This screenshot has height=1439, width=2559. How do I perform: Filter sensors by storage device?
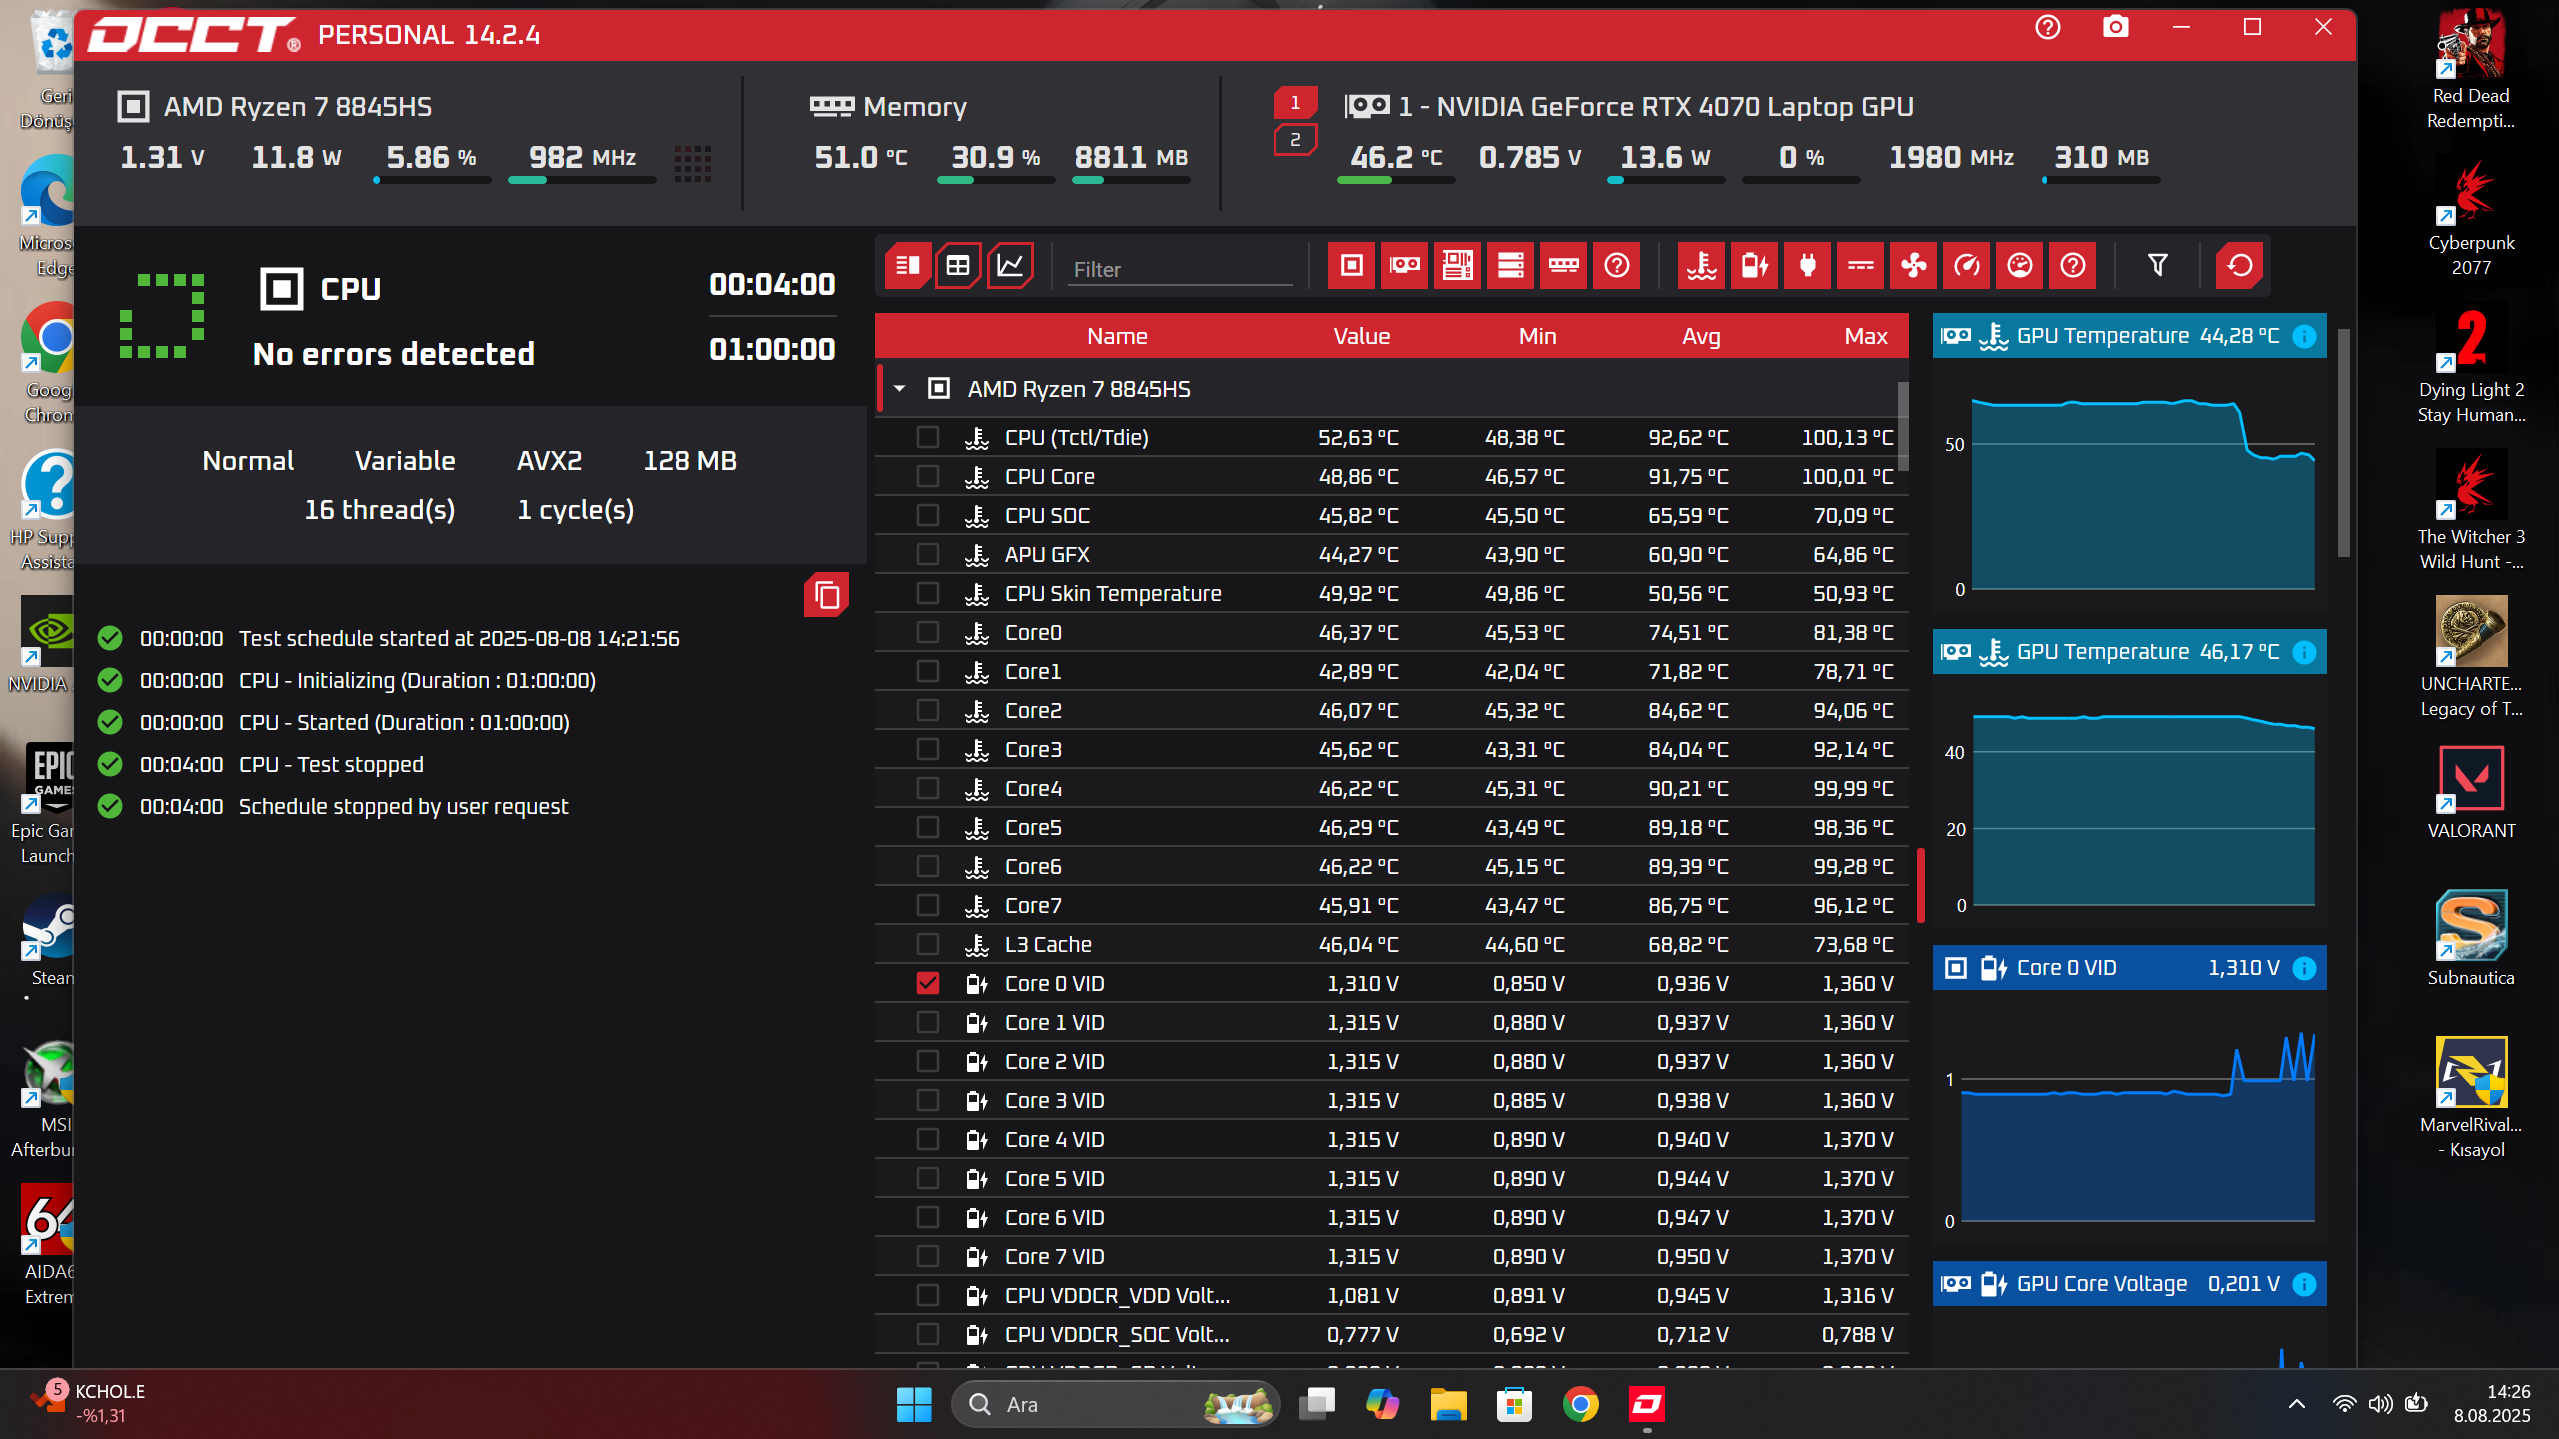pos(1510,266)
